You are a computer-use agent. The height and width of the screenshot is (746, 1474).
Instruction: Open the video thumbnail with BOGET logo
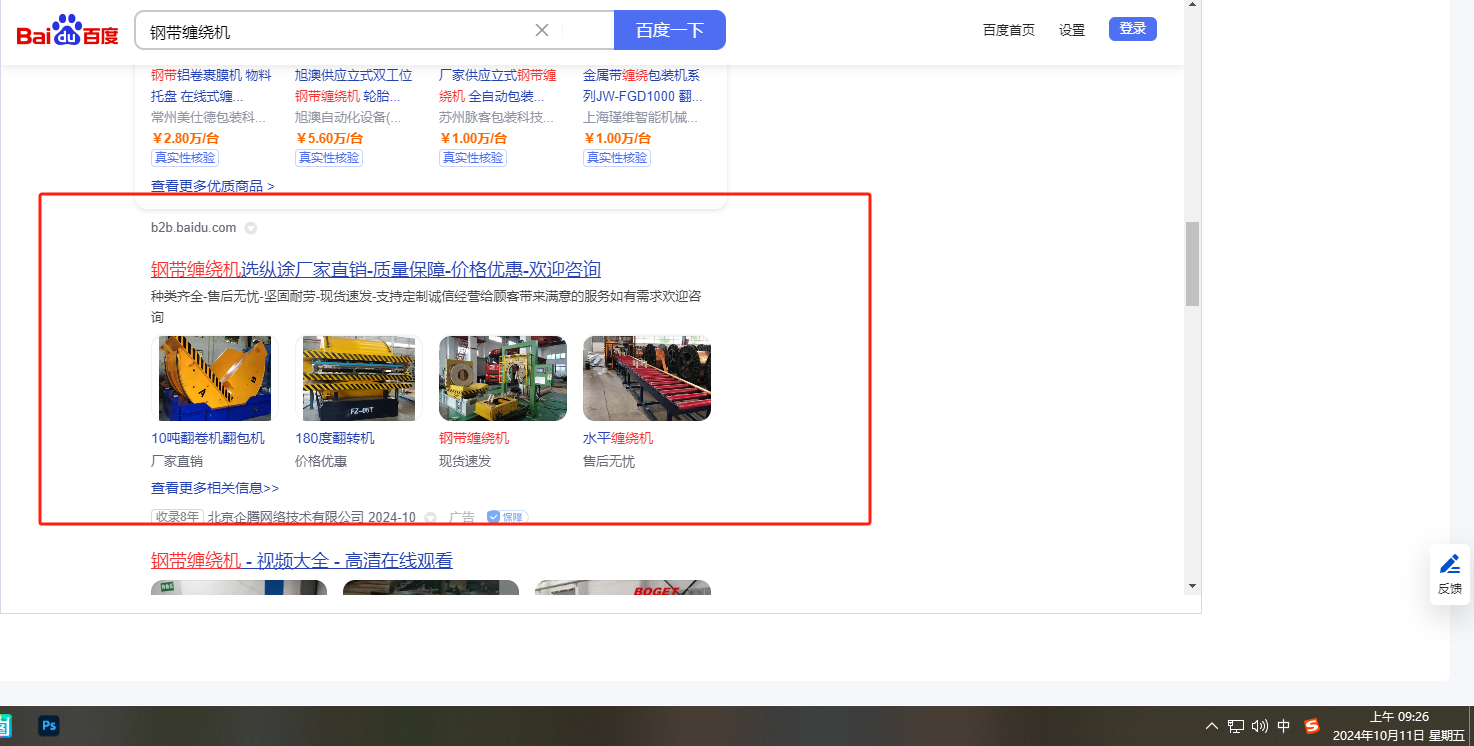coord(623,587)
